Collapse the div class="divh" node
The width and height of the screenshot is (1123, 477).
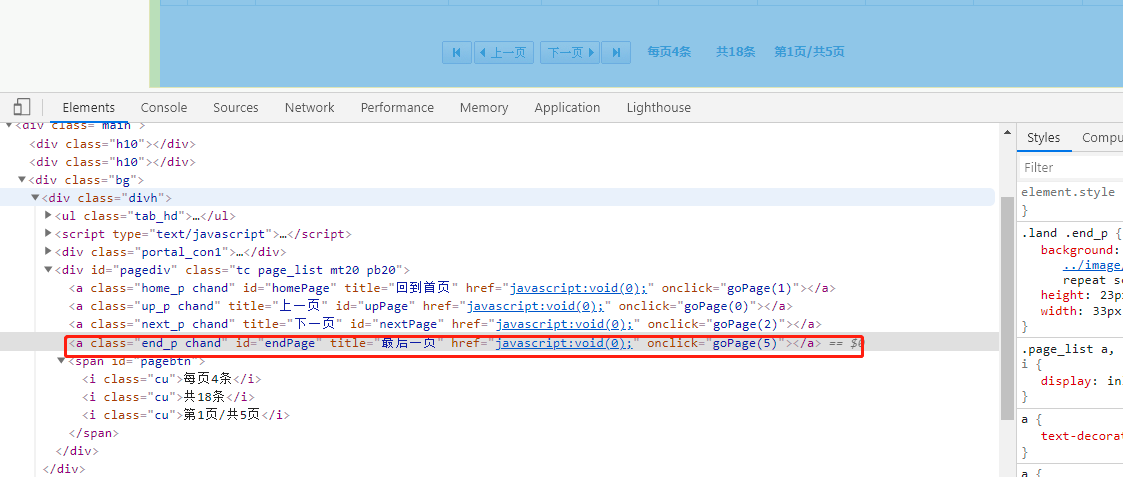34,198
